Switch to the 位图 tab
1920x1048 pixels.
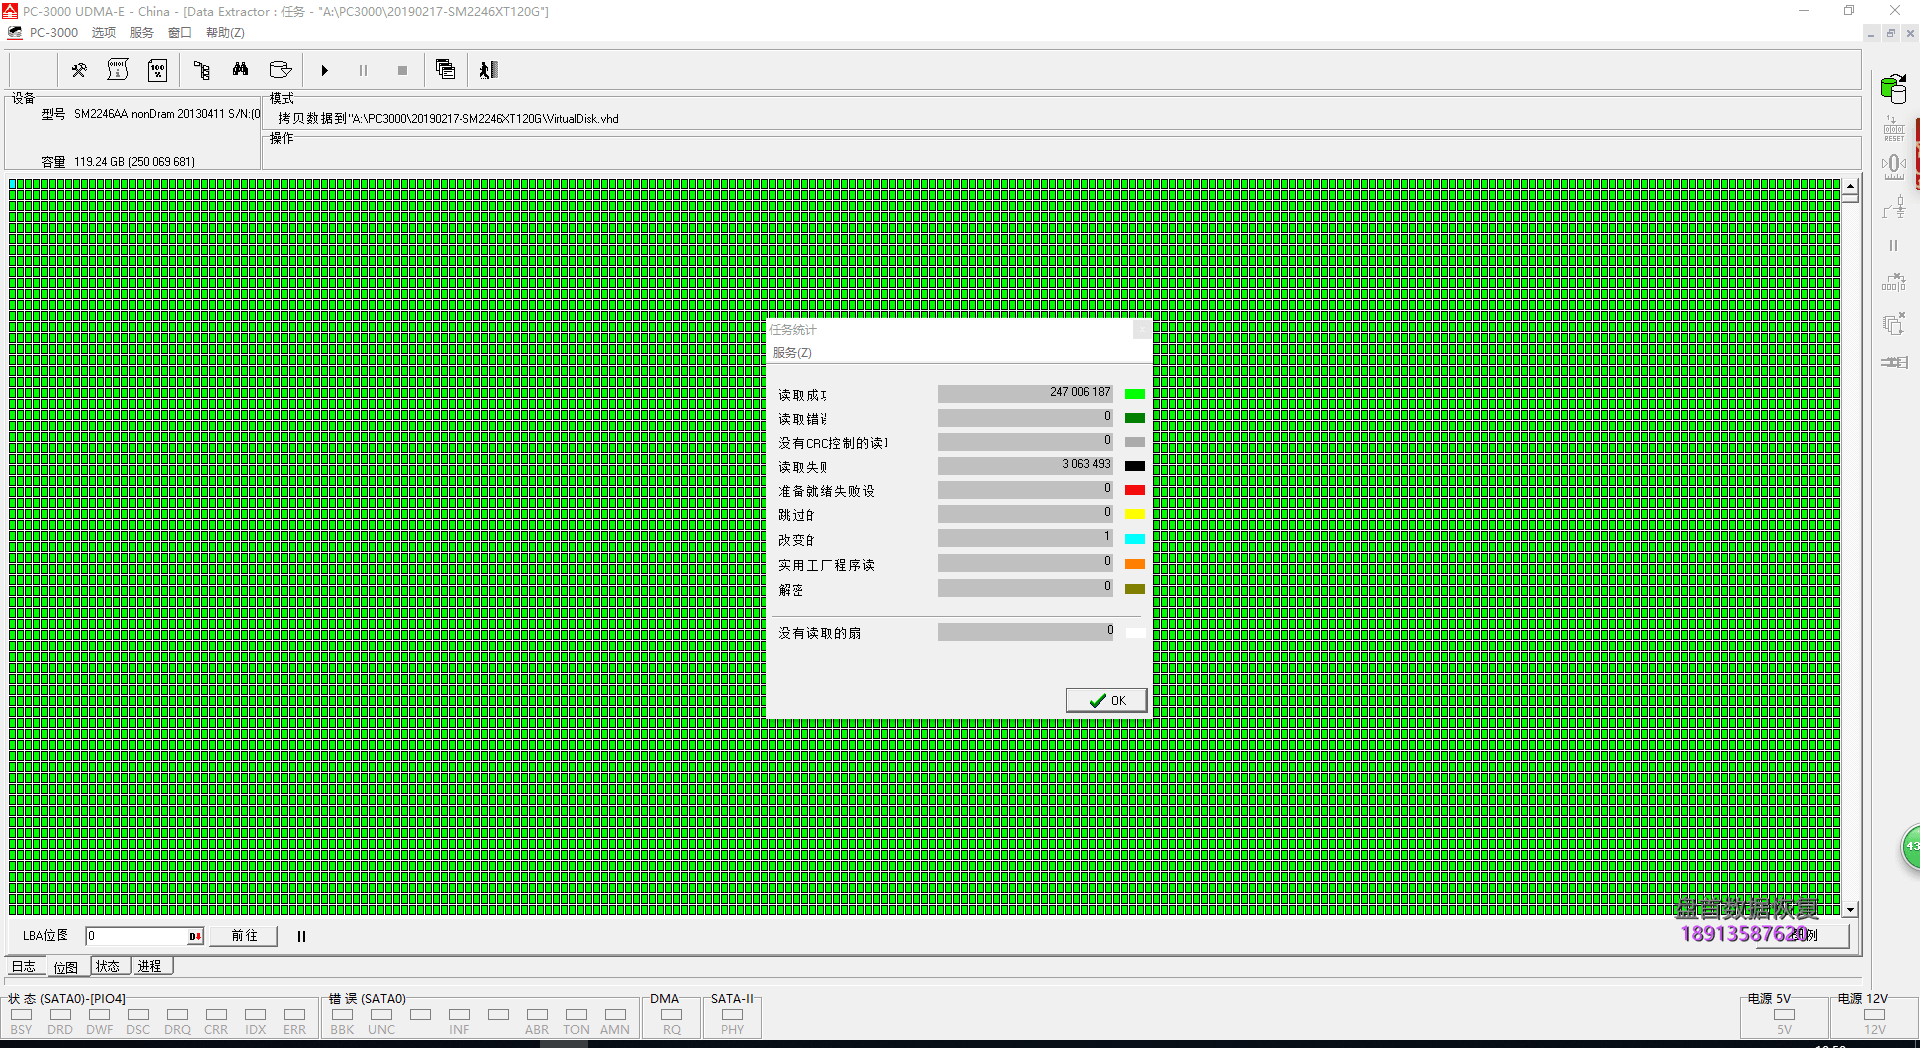click(66, 967)
